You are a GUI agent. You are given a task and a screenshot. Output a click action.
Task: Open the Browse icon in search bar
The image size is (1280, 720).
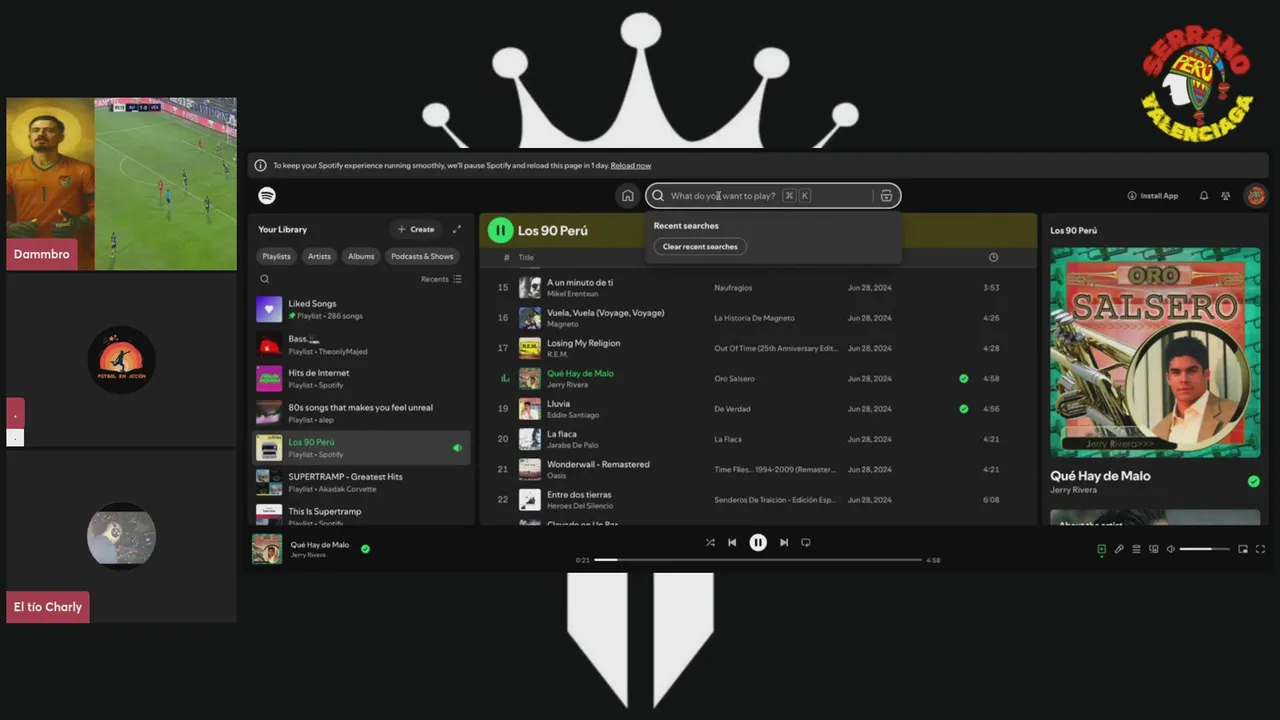[886, 196]
